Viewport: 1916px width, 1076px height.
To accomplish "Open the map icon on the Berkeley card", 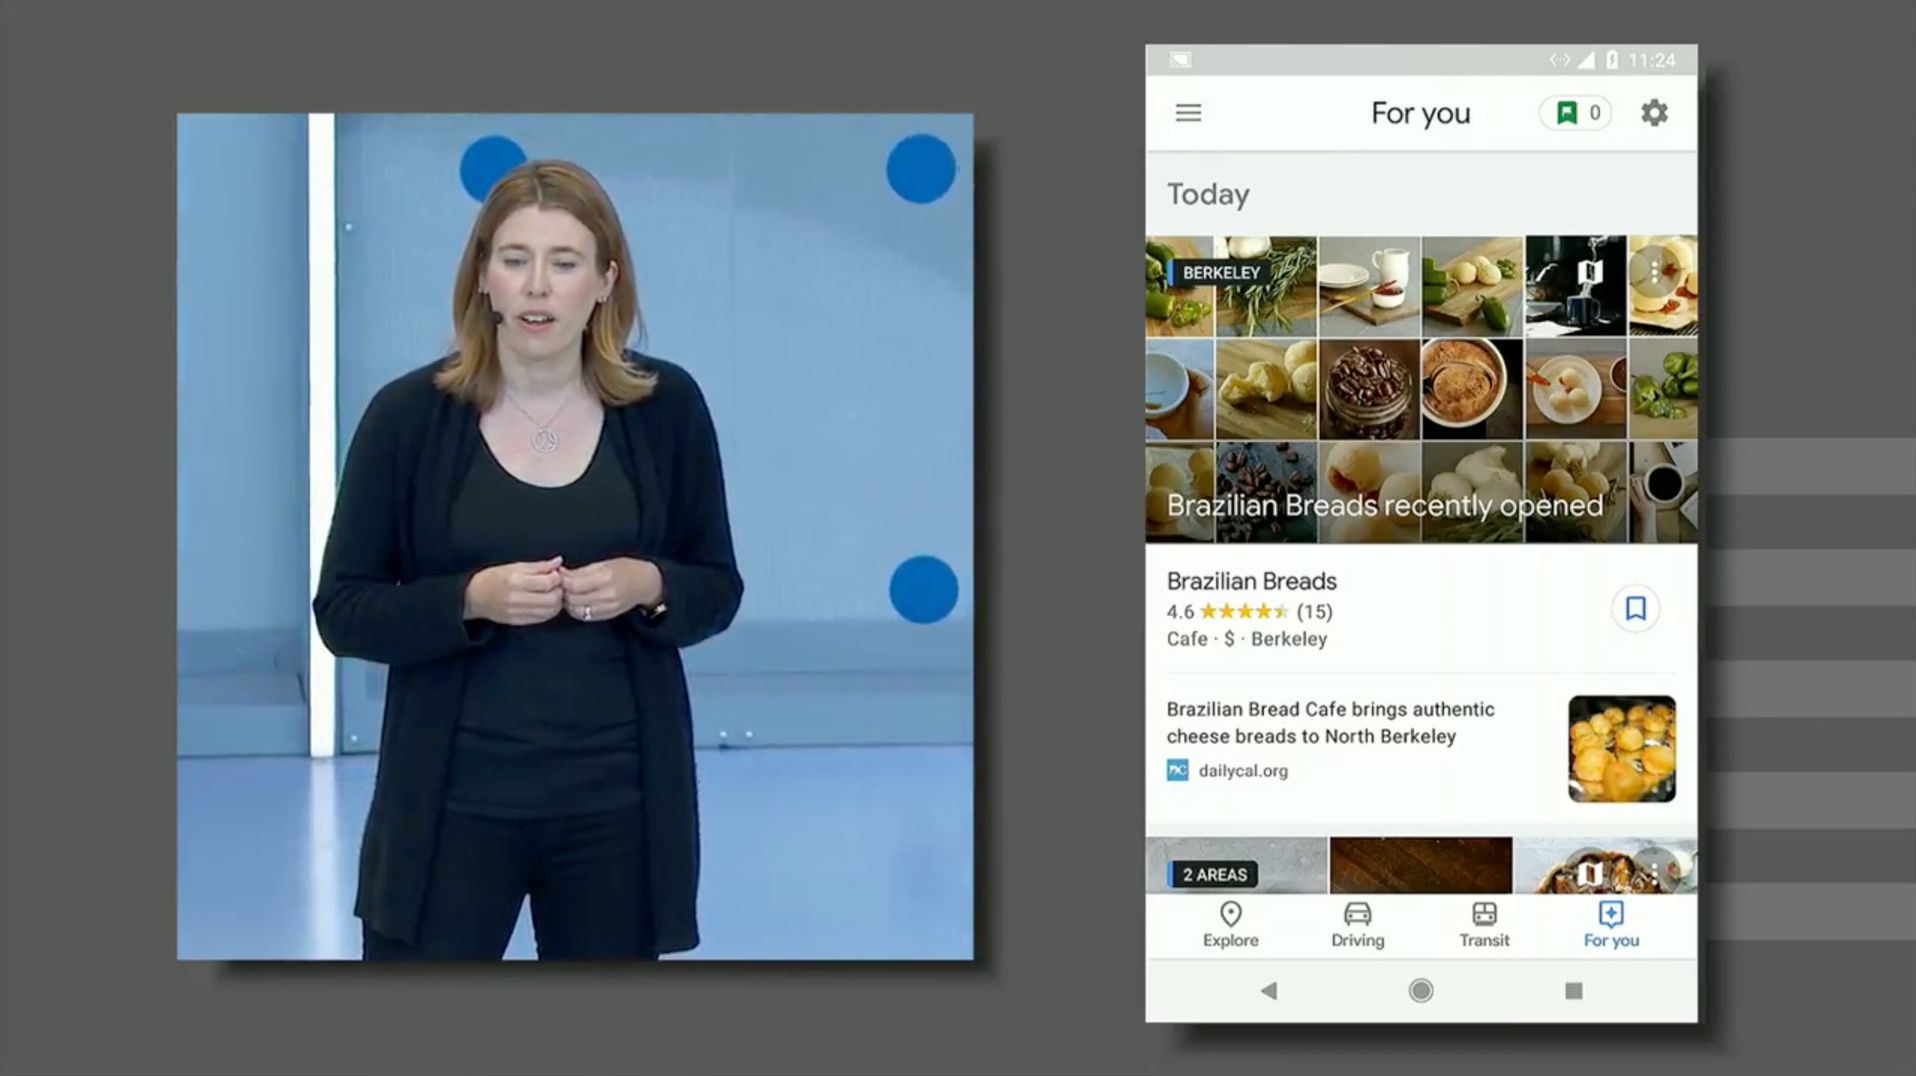I will point(1590,271).
